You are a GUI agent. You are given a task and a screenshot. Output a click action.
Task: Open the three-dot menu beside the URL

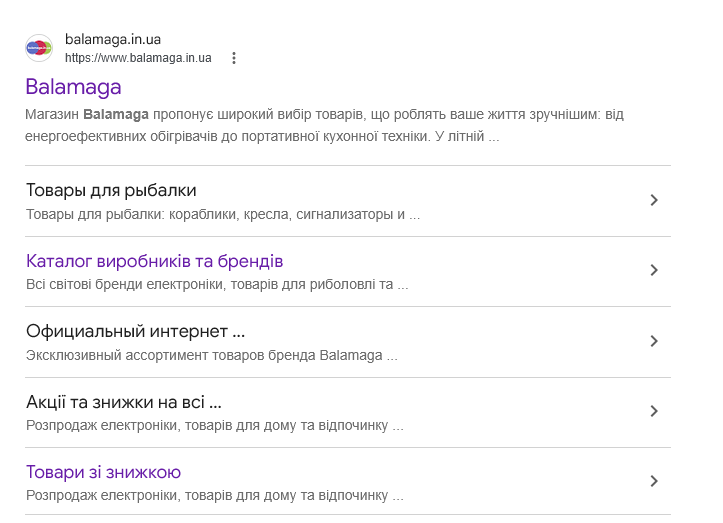234,58
